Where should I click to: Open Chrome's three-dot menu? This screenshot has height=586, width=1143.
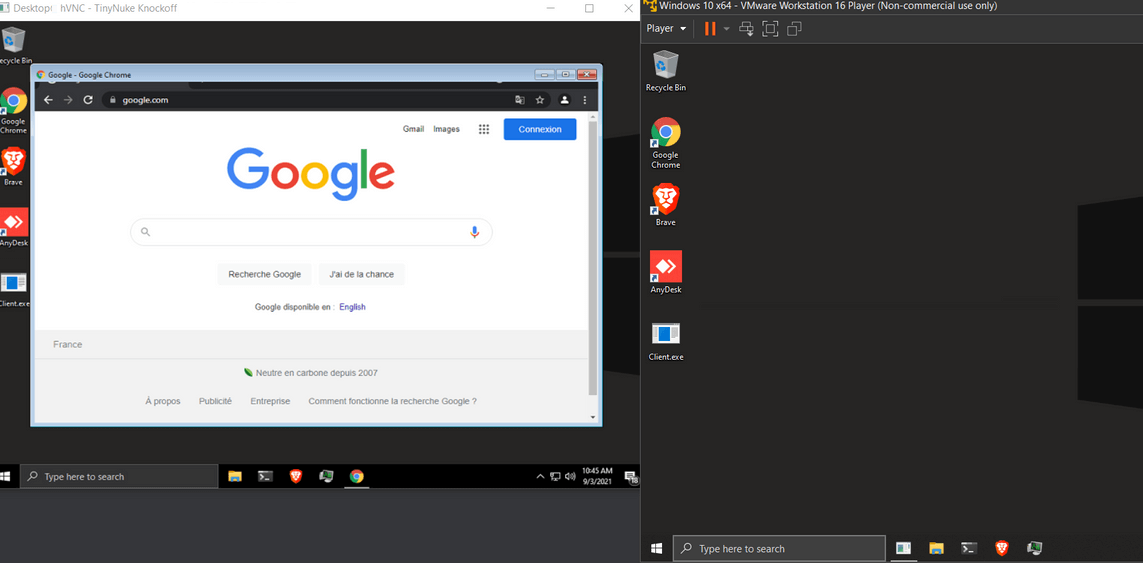[x=585, y=100]
